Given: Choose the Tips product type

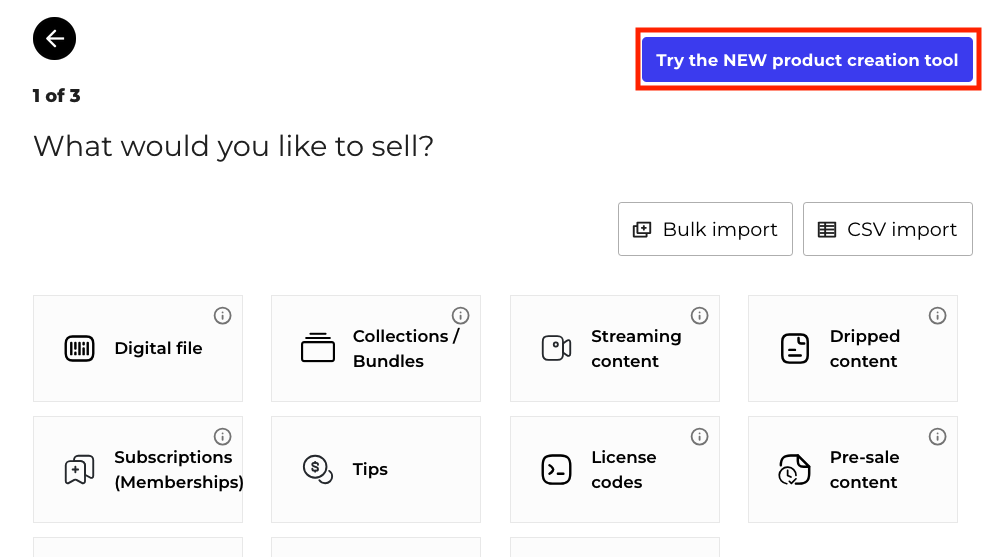Looking at the screenshot, I should click(x=376, y=470).
